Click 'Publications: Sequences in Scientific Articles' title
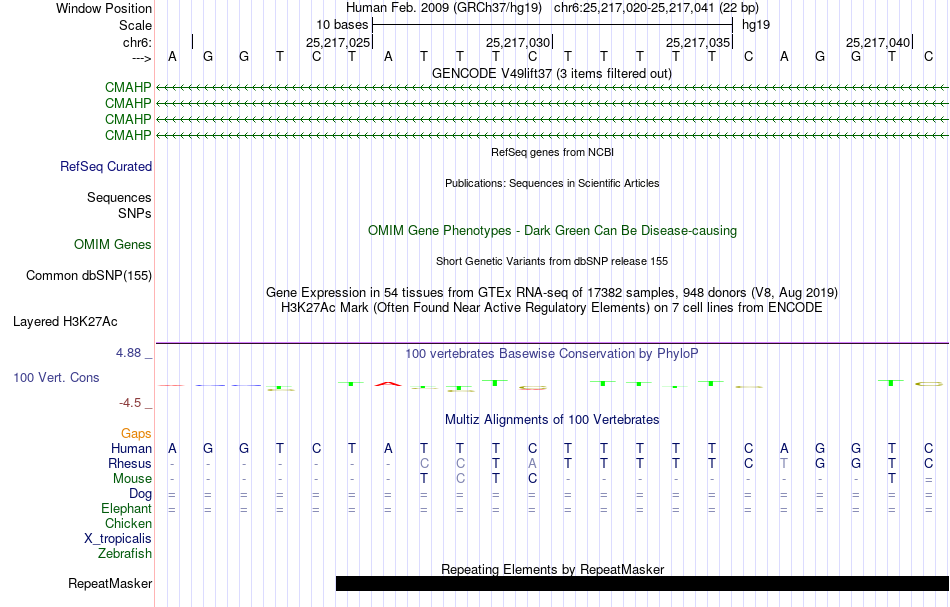 [552, 183]
